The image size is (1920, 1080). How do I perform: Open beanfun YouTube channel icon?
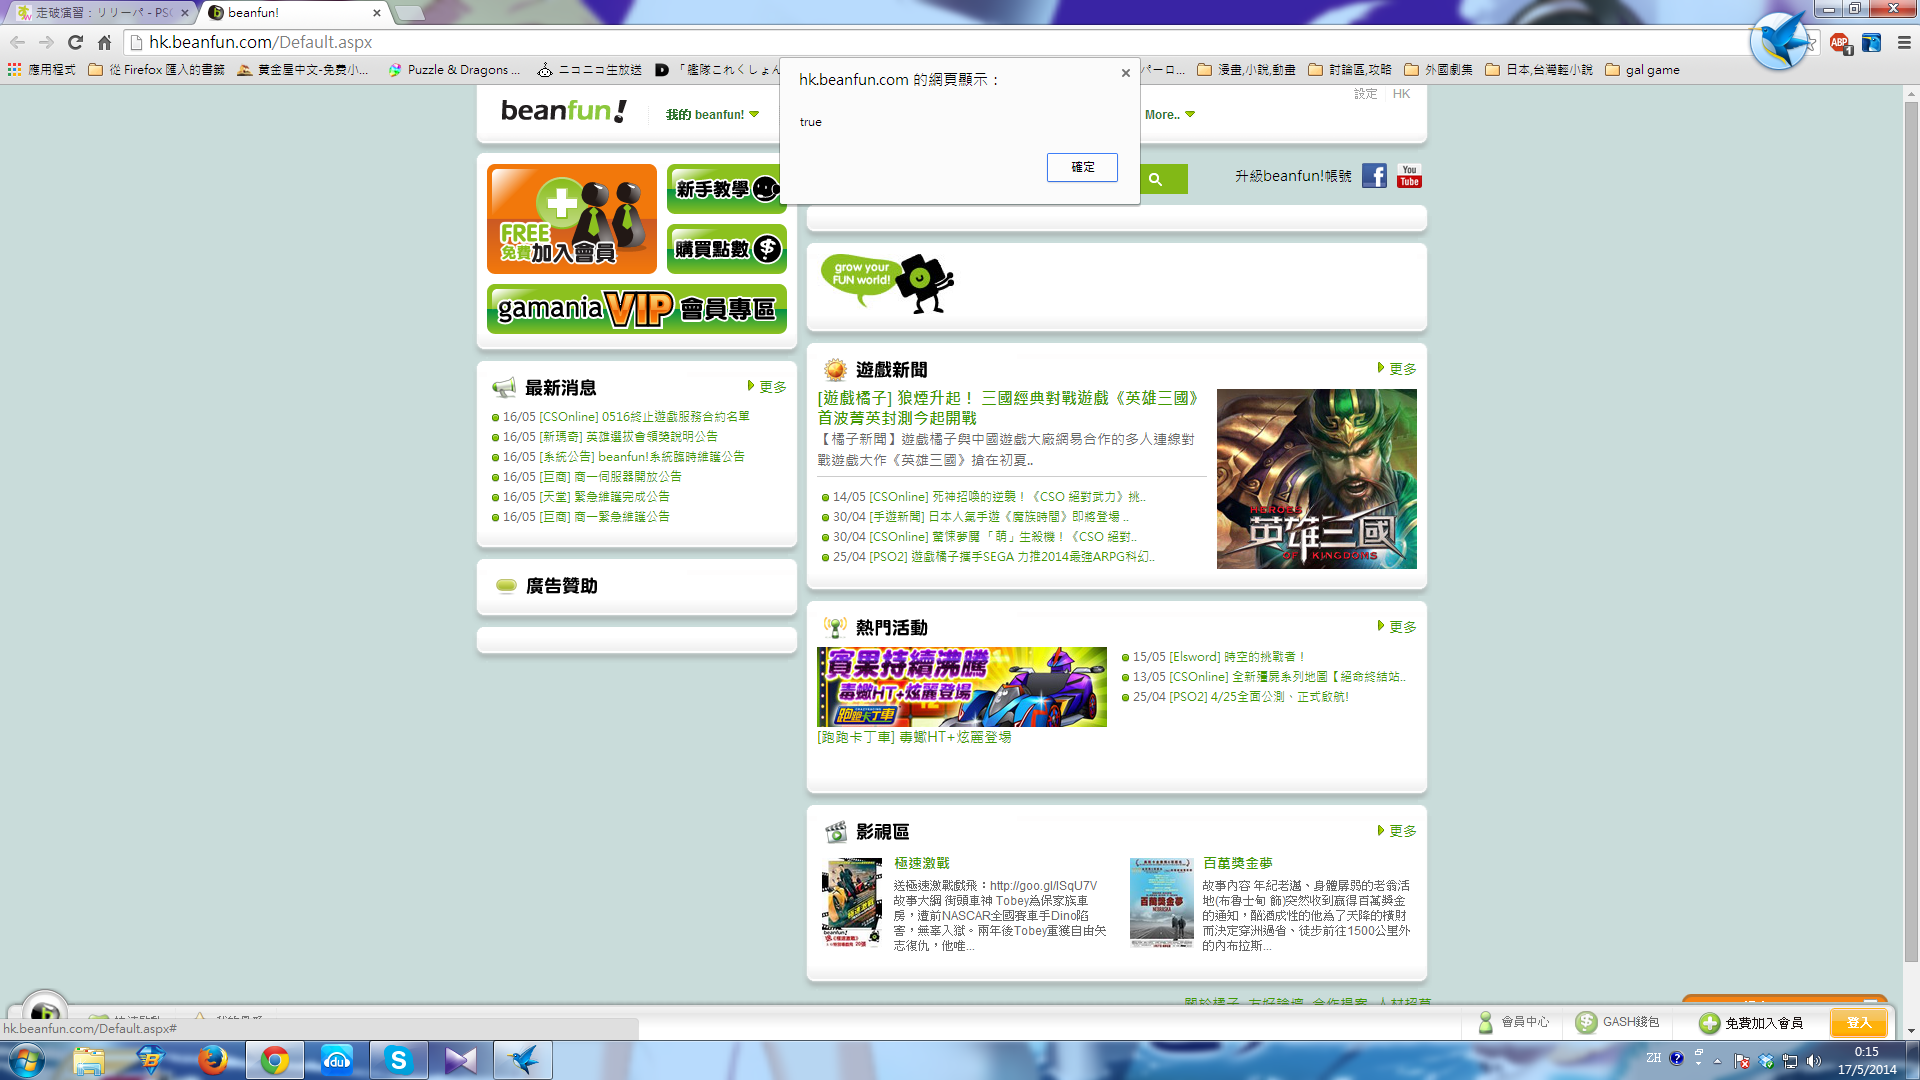(x=1409, y=176)
